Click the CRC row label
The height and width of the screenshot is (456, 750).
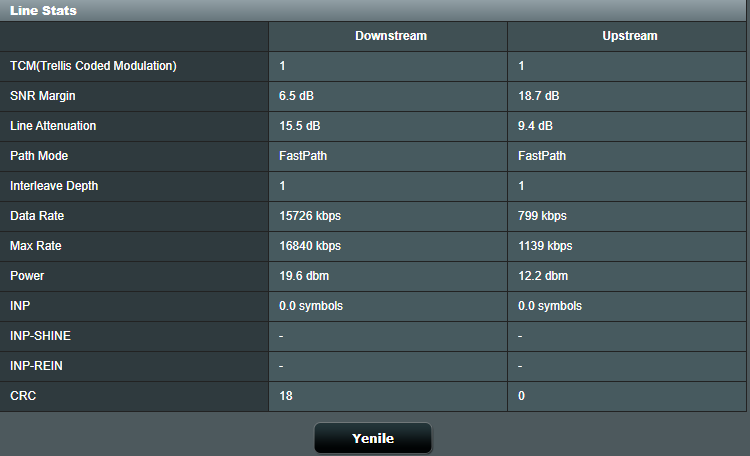(x=23, y=396)
